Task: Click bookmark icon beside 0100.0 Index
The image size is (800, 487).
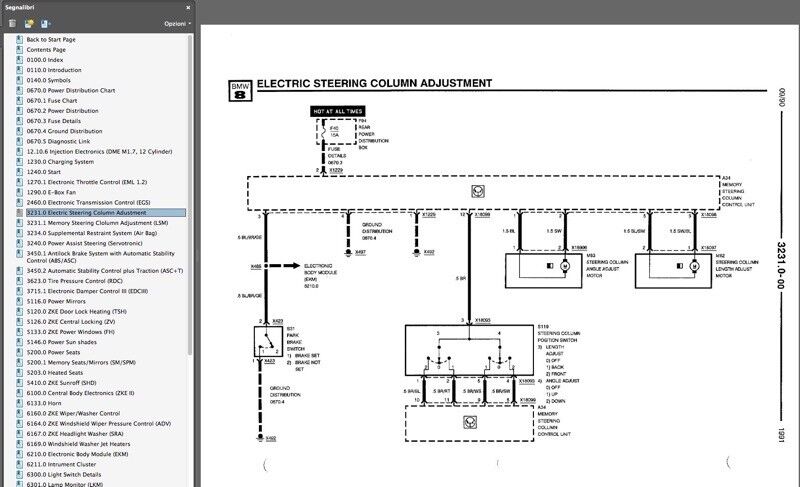Action: pyautogui.click(x=18, y=60)
